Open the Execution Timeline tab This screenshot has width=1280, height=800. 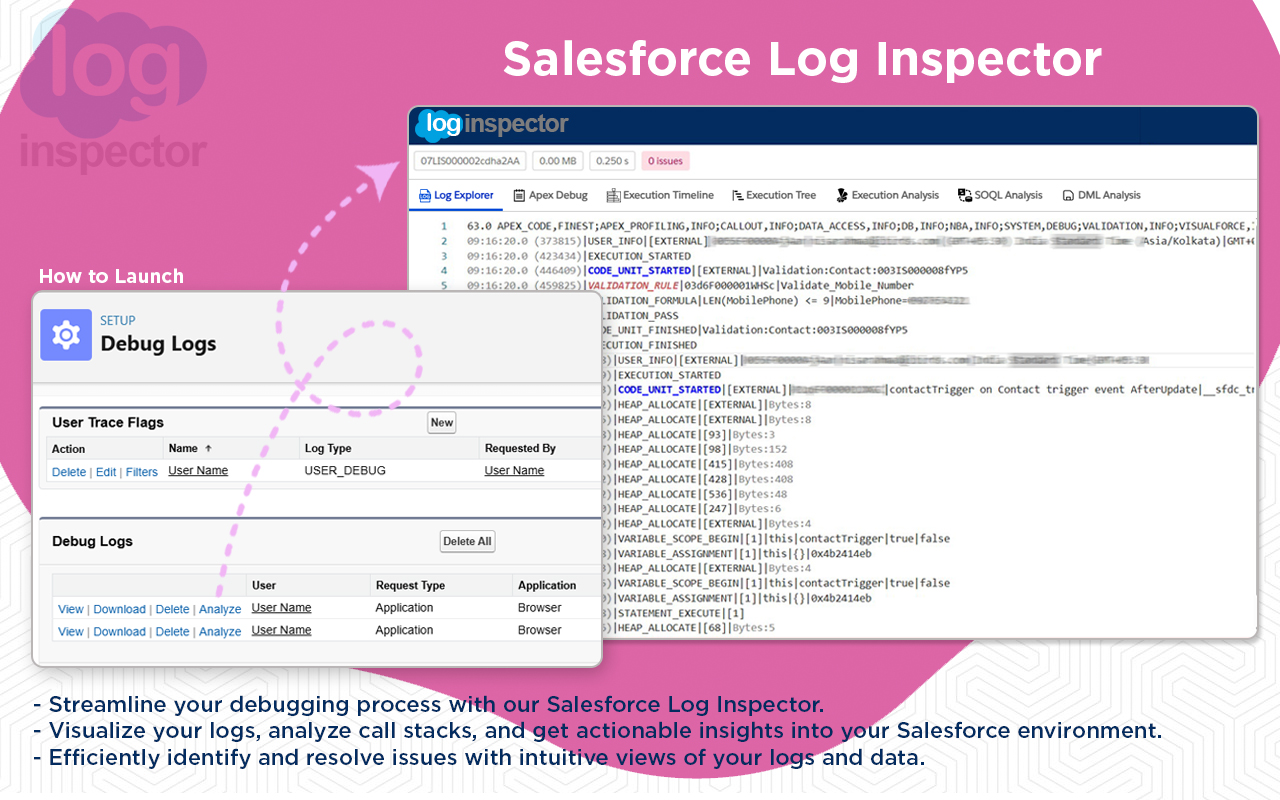point(660,195)
